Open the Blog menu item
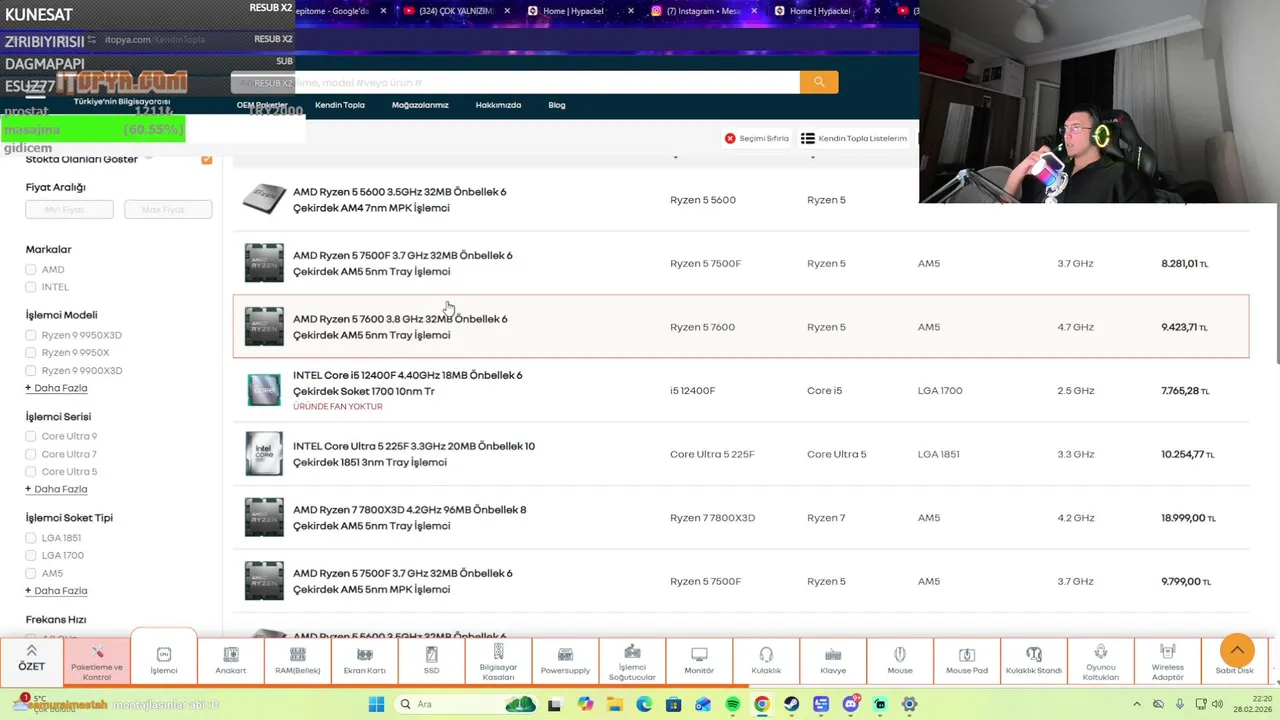Screen dimensions: 1280x720 [557, 105]
